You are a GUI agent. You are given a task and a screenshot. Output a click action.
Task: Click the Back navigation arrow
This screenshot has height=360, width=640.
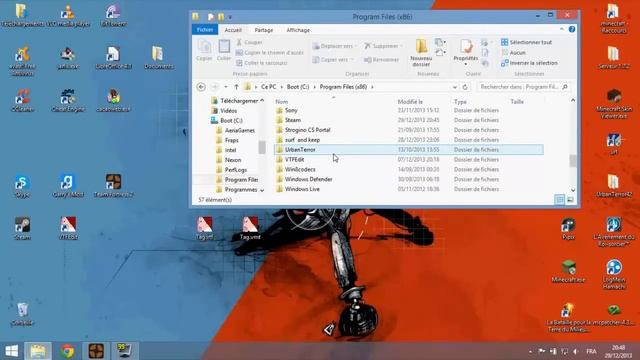click(x=201, y=87)
